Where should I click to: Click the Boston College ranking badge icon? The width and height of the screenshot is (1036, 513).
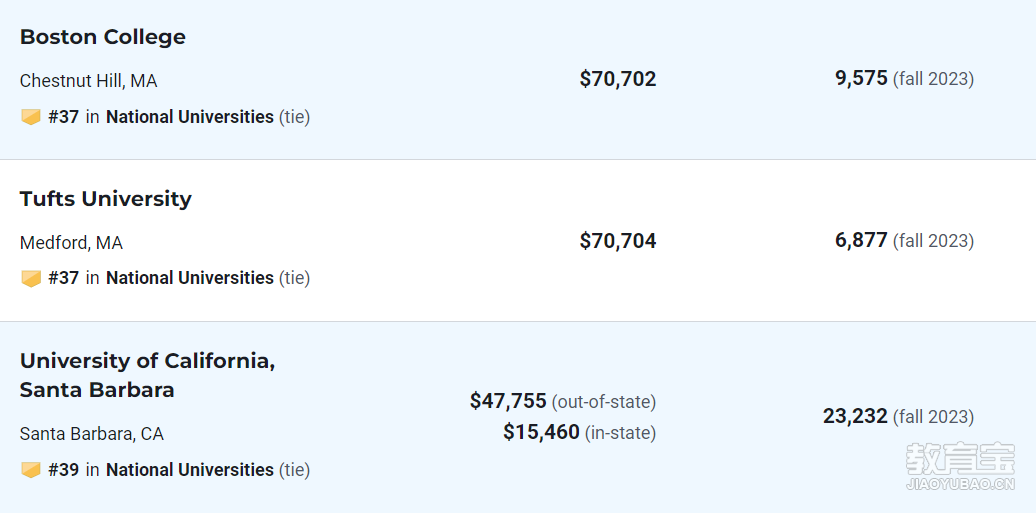[31, 118]
